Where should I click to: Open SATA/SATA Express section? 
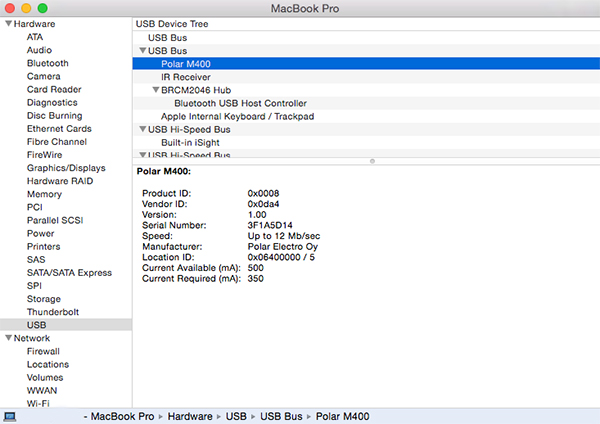click(x=69, y=272)
